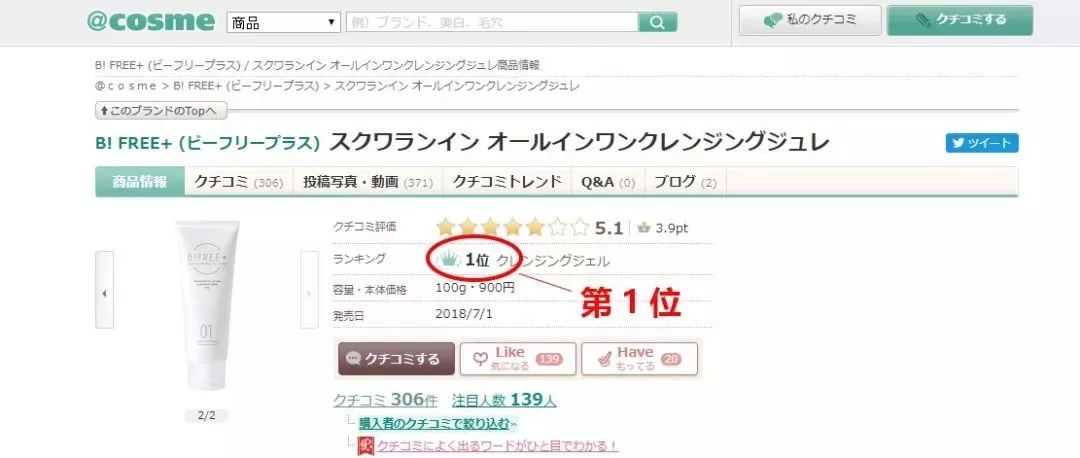Click the magnifier search button

tap(658, 22)
